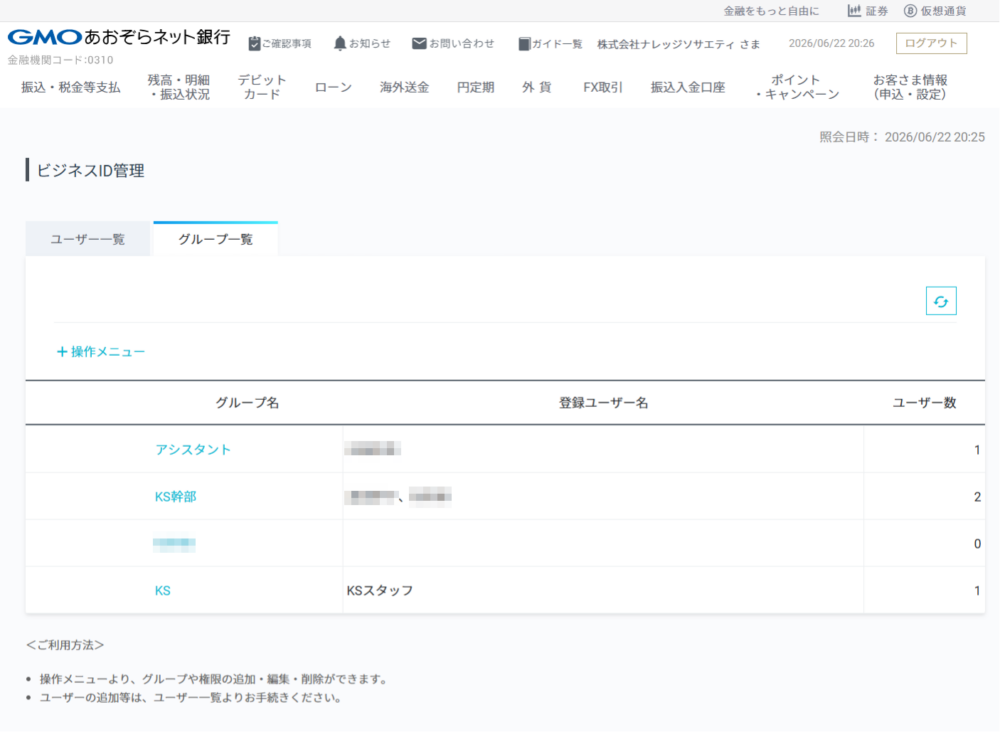Click the user count 0 cell

click(977, 544)
